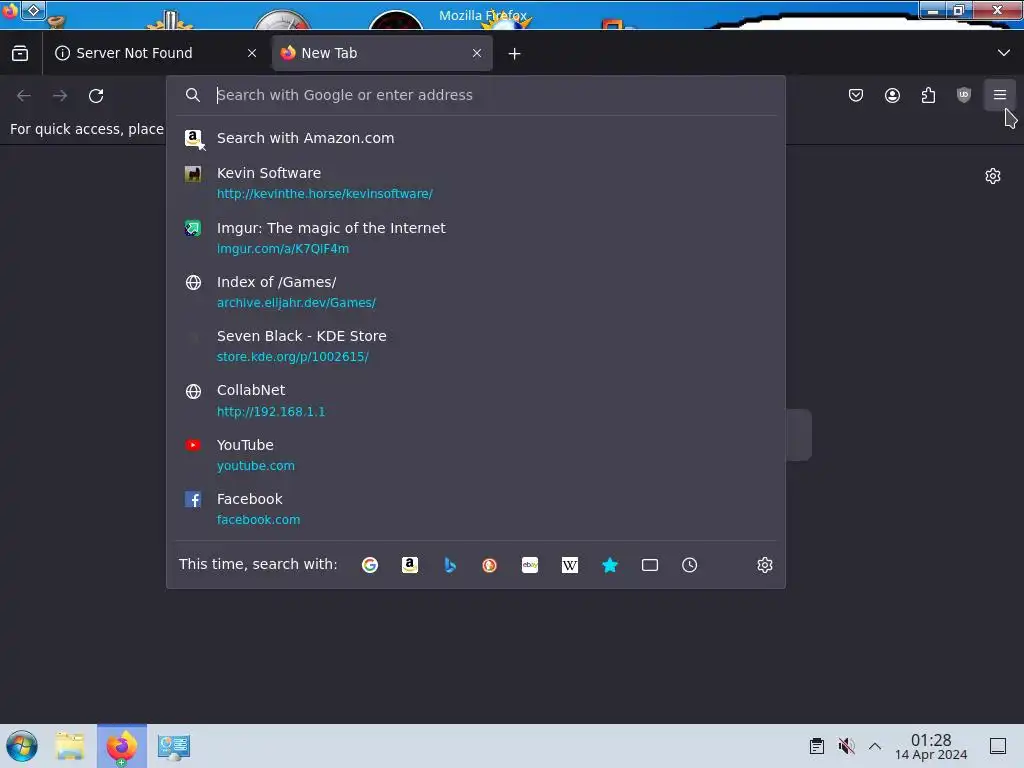Expand the list all tabs chevron

click(x=1004, y=53)
